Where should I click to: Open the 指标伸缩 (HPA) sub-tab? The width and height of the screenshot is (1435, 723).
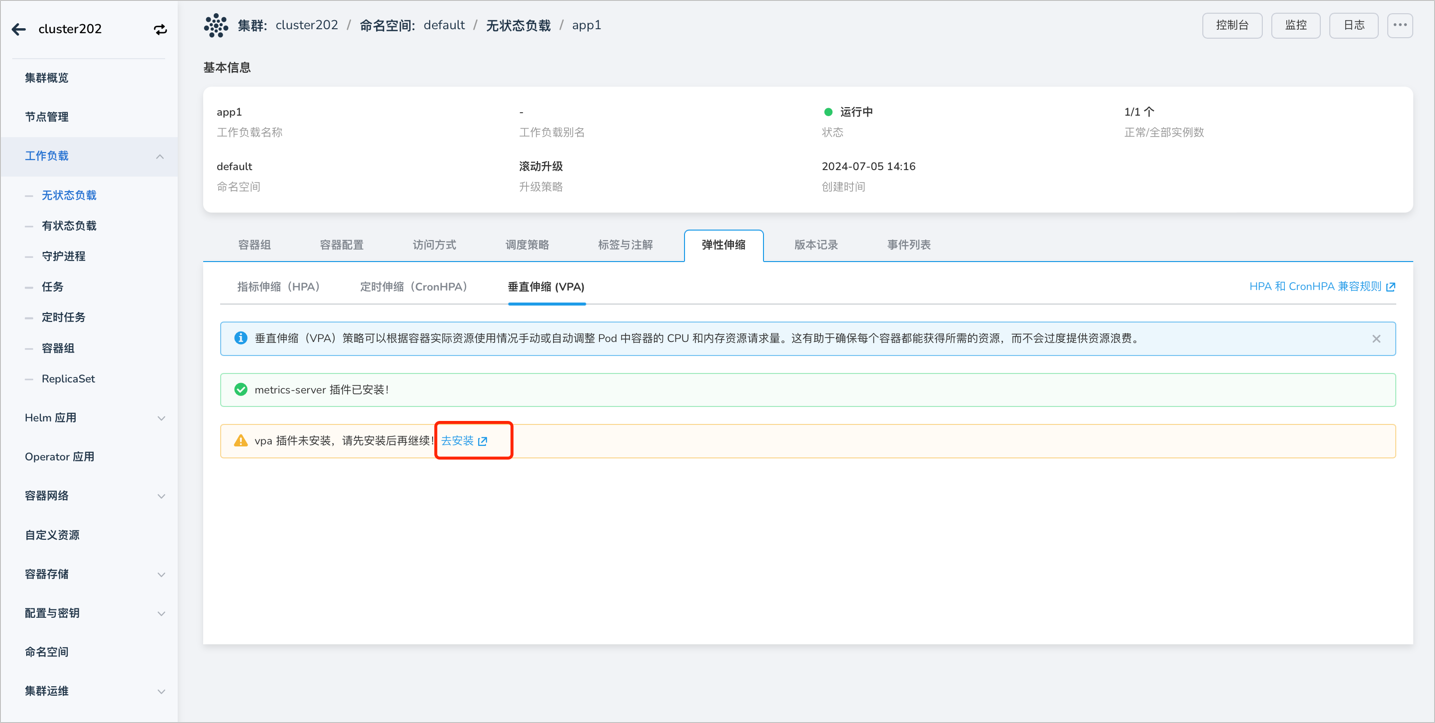click(x=279, y=287)
